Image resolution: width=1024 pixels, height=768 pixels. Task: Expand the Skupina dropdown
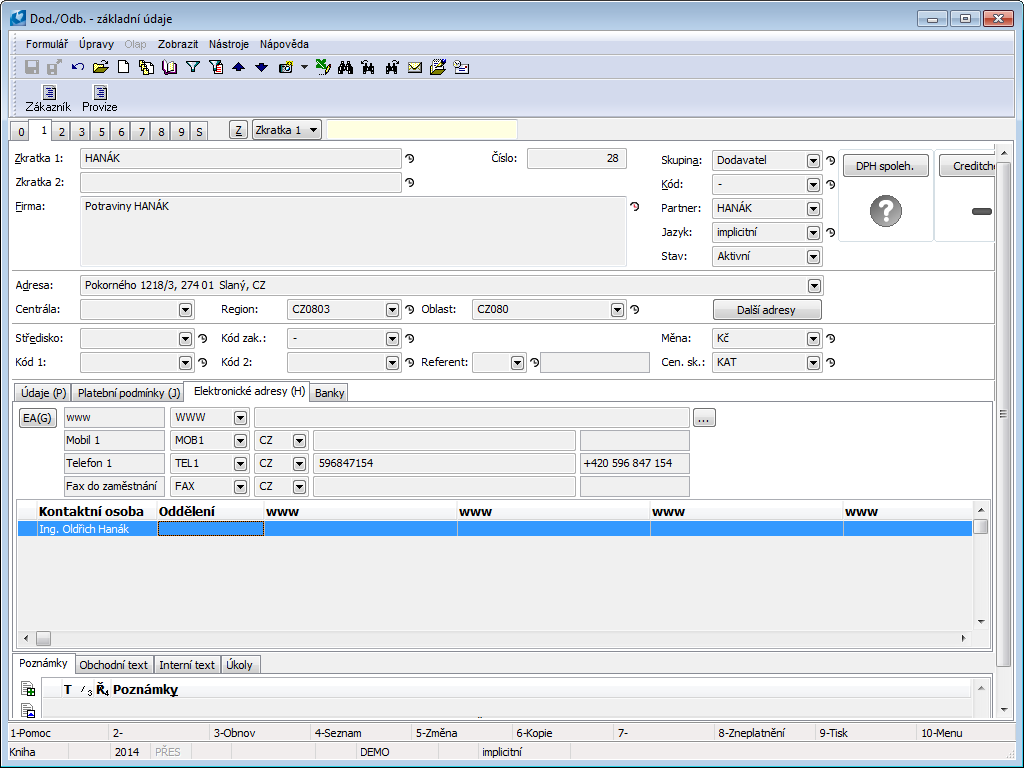click(813, 161)
